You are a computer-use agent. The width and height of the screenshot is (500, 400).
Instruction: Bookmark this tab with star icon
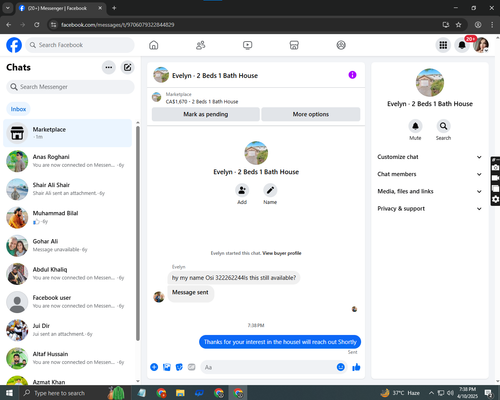tap(459, 25)
